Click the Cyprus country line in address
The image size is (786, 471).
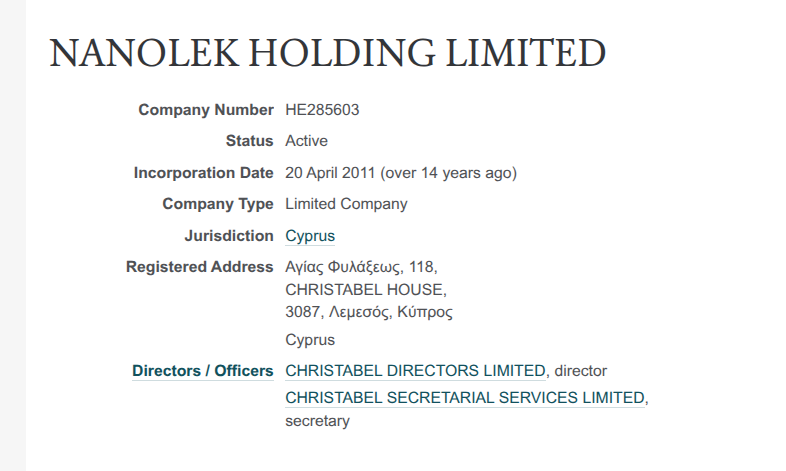310,339
